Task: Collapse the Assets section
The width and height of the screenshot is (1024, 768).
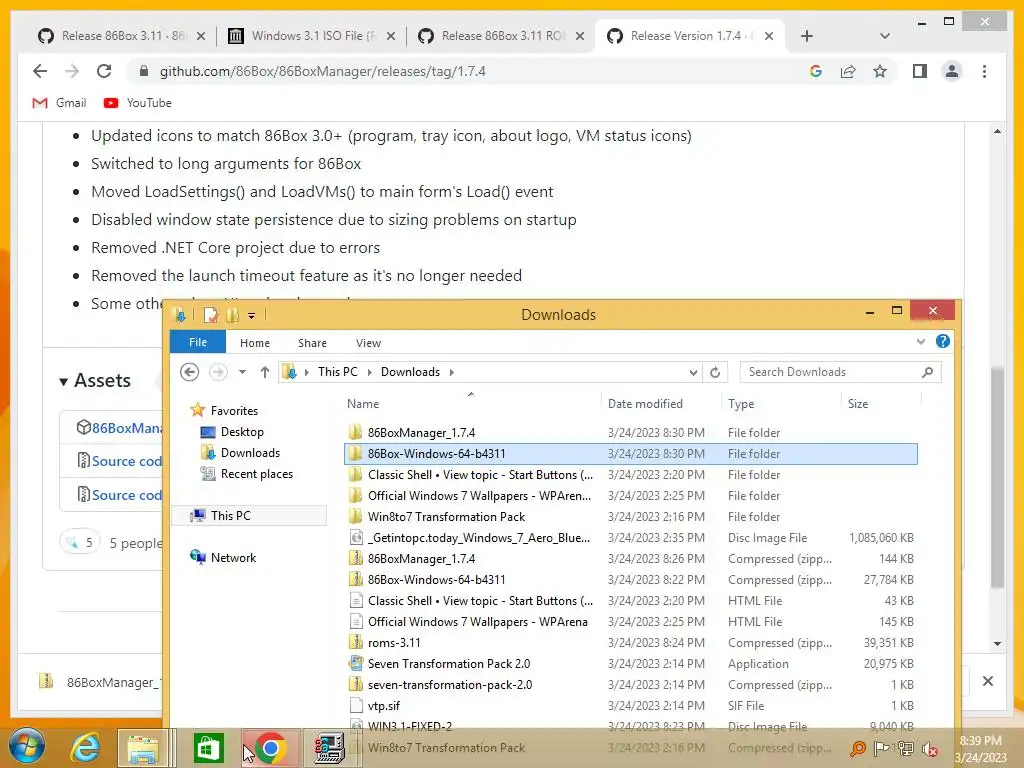Action: [95, 381]
